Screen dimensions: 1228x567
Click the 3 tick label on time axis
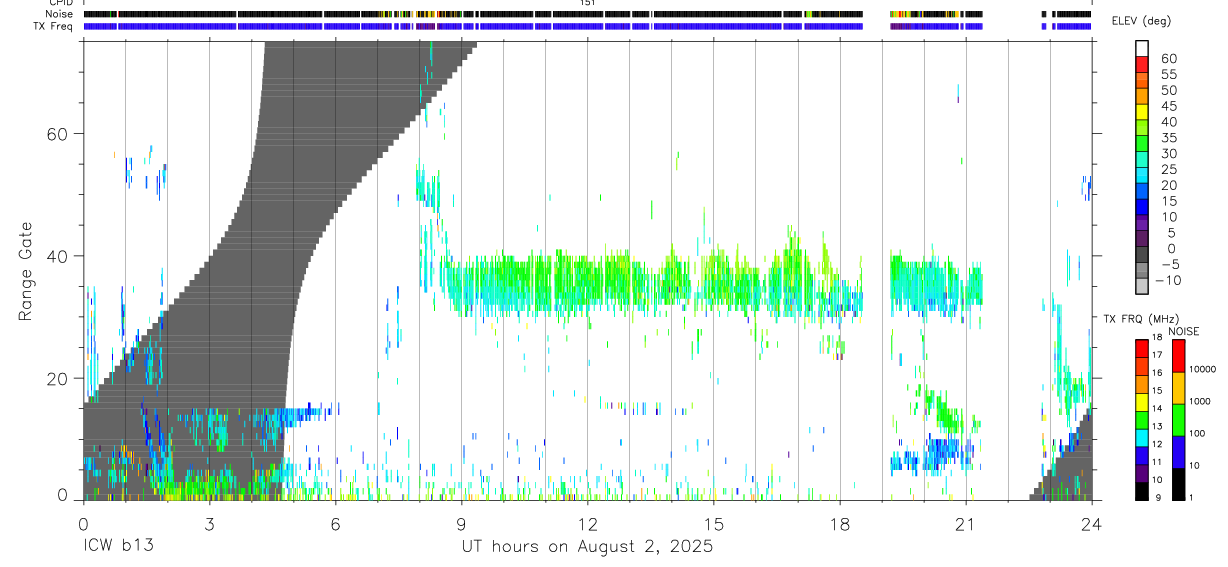click(x=209, y=524)
